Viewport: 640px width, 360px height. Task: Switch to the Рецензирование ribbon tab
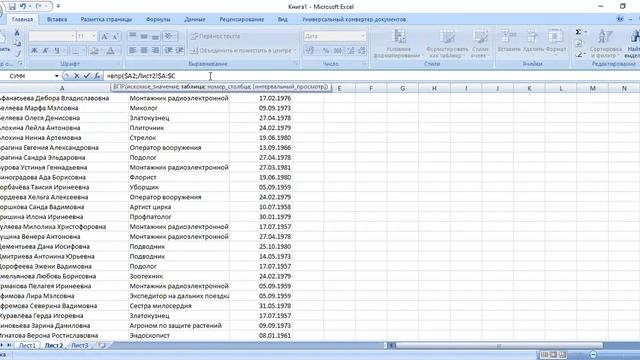[x=242, y=19]
